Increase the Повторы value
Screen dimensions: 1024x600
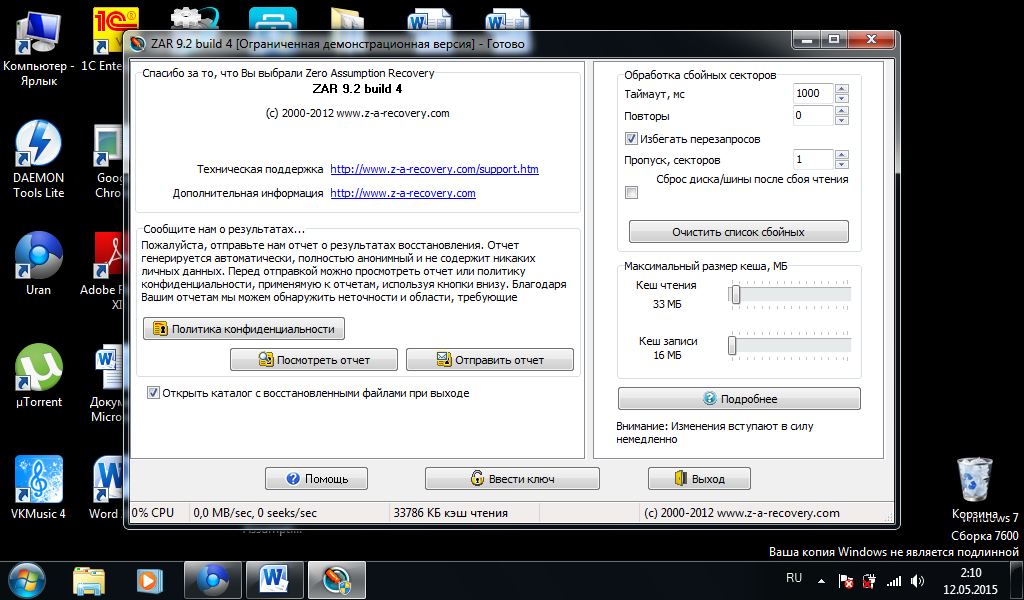(842, 111)
